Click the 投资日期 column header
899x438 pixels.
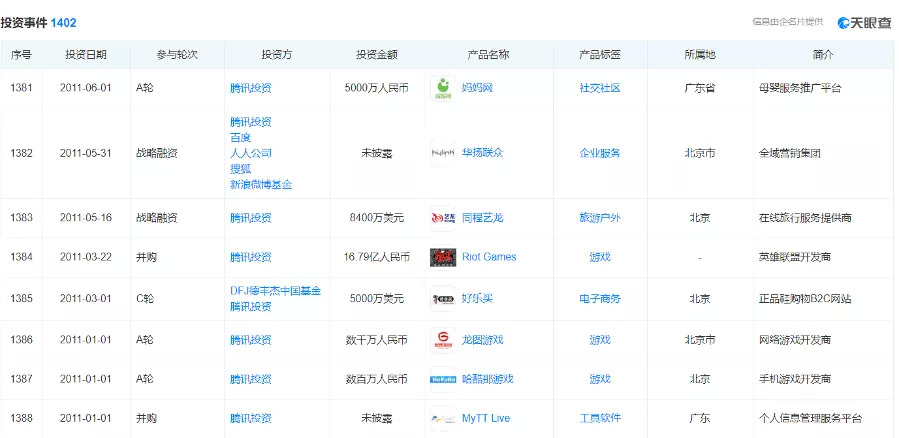tap(85, 55)
